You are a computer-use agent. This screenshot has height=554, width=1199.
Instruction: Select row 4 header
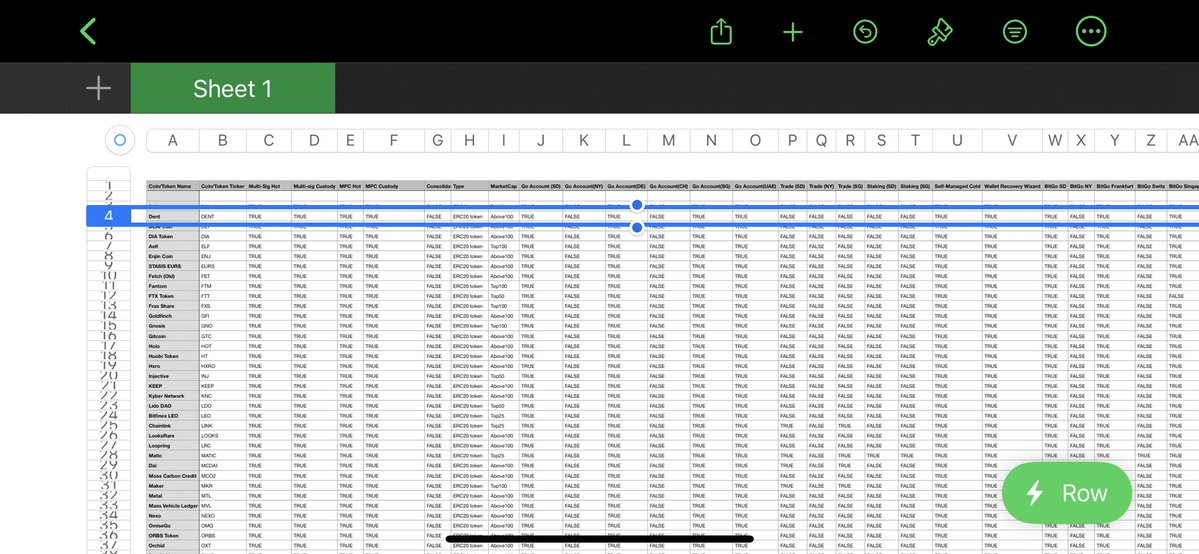(109, 216)
